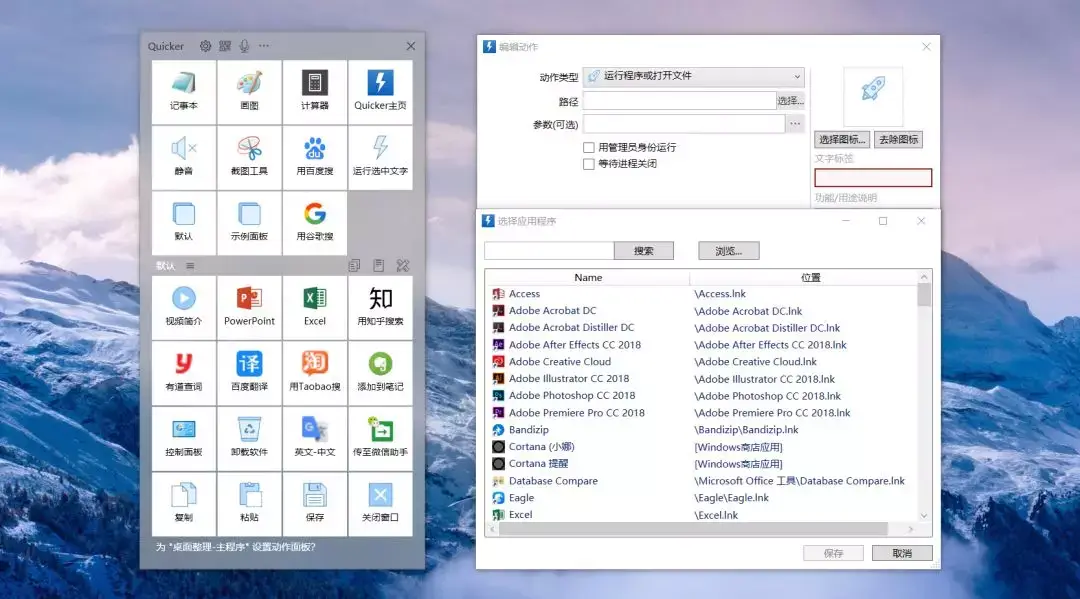This screenshot has height=599, width=1080.
Task: Click the 粘贴 paste action
Action: [x=249, y=504]
